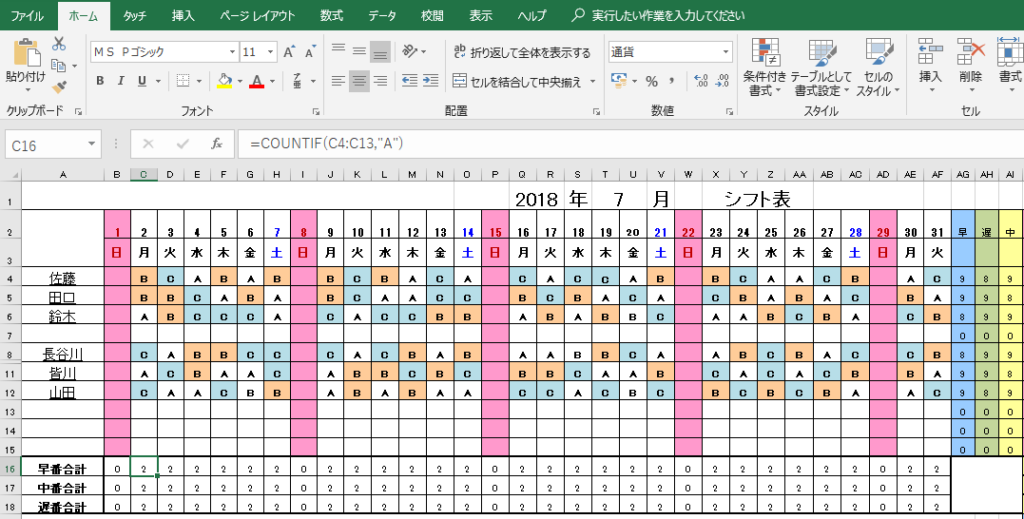Apply comma style

671,81
